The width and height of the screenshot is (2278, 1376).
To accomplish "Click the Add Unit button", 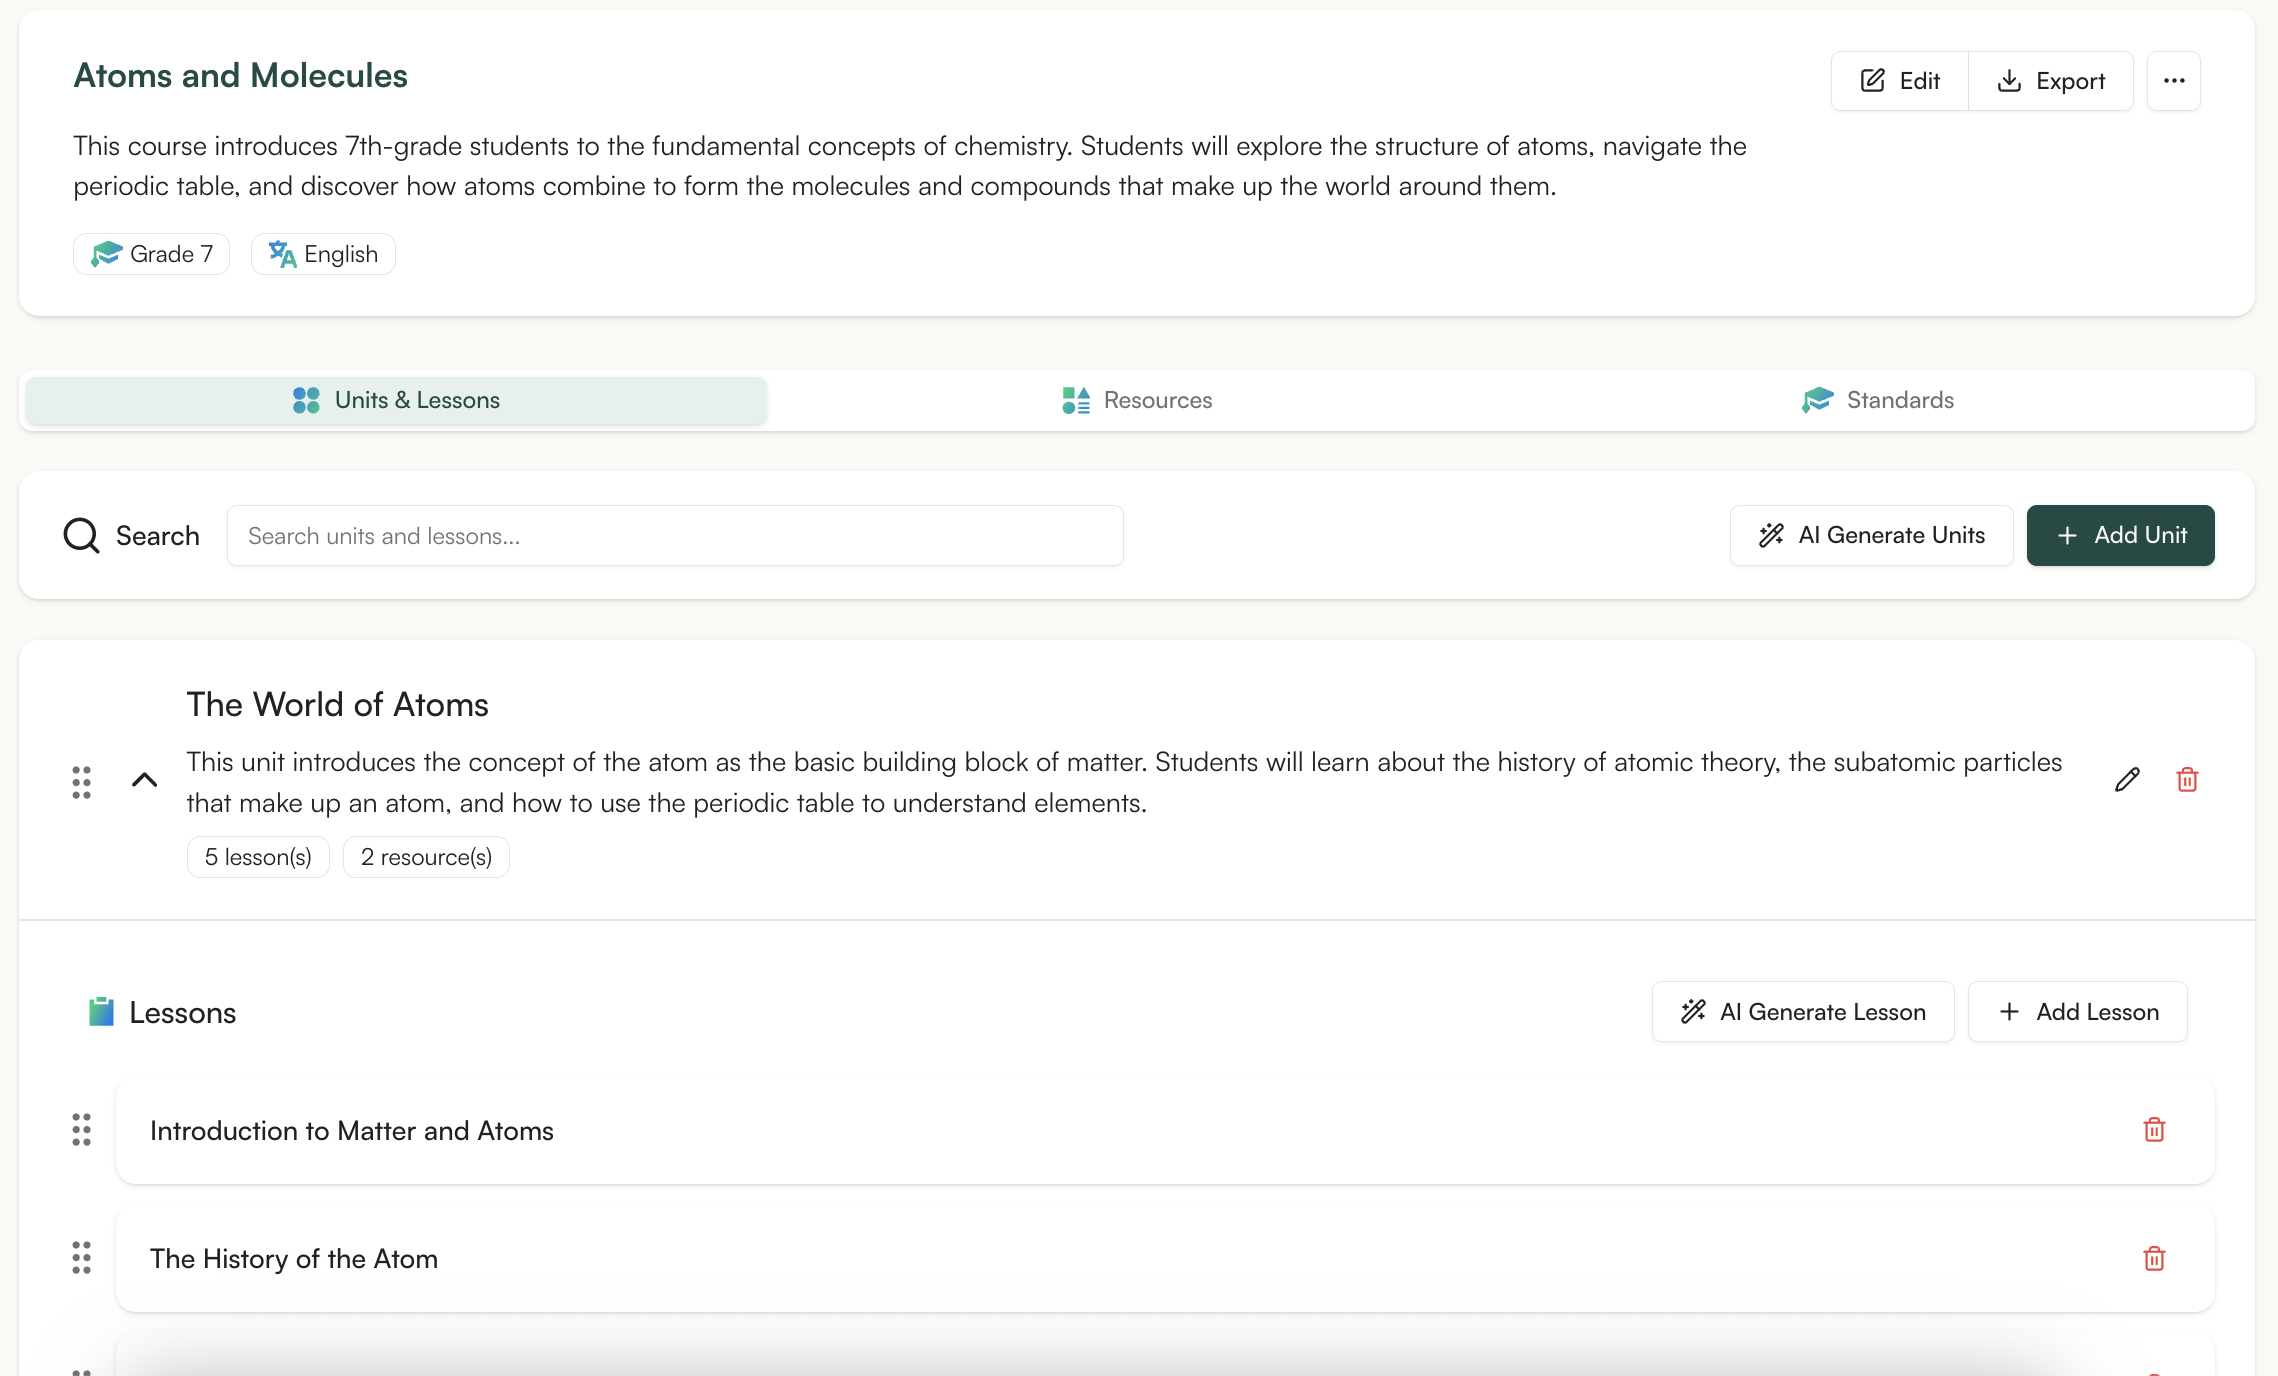I will (2120, 535).
